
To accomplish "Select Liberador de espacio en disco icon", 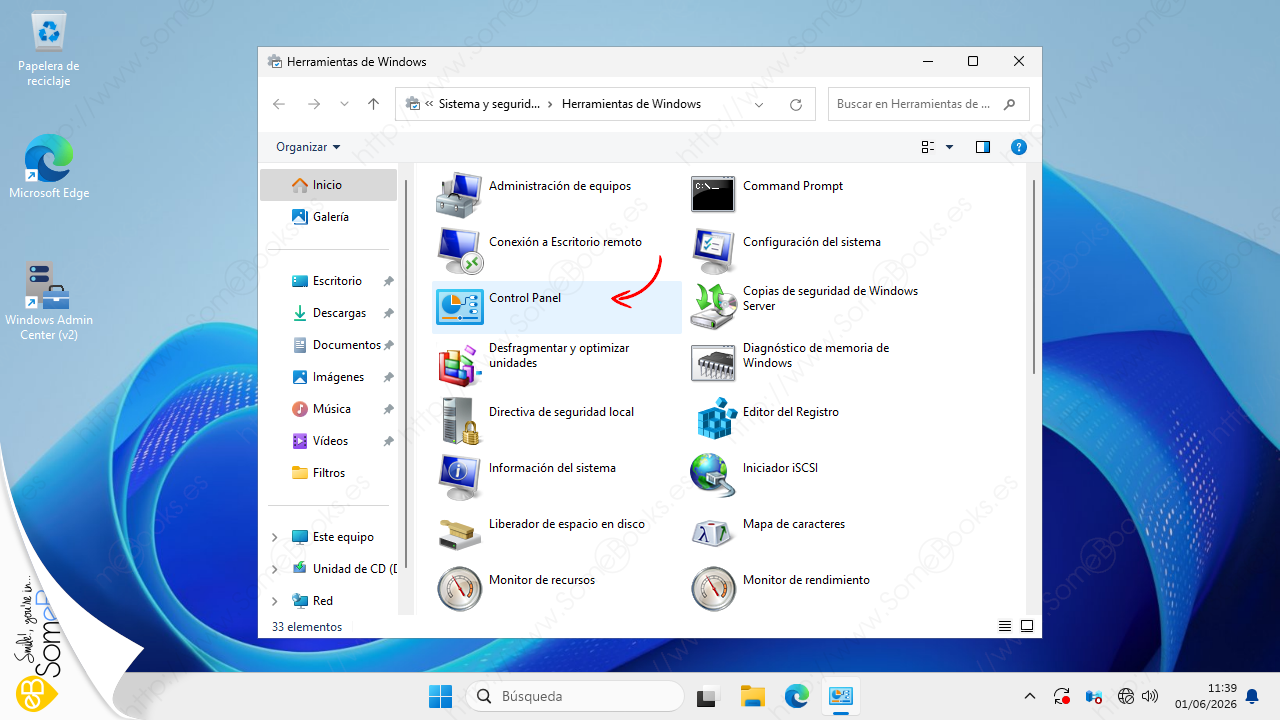I will (x=459, y=532).
